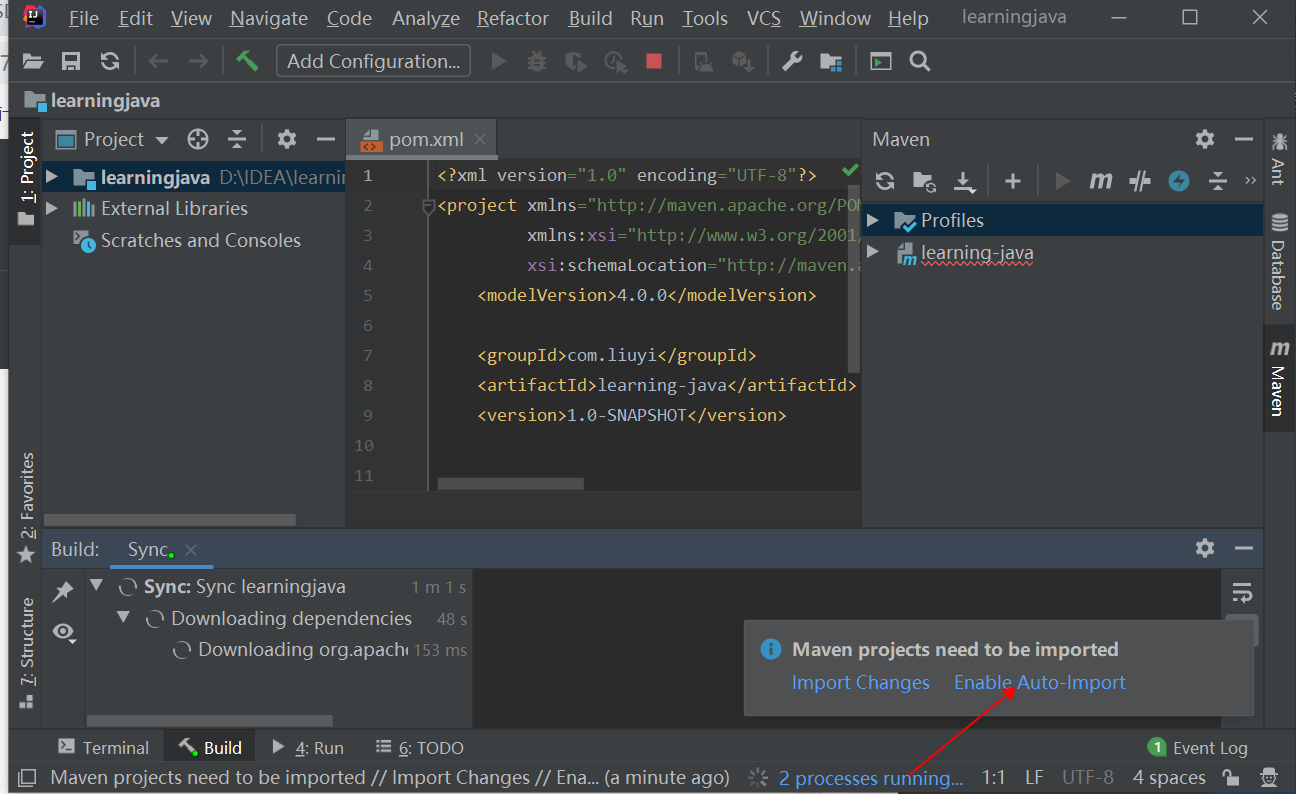Toggle read-only lock icon in status bar

click(1229, 777)
